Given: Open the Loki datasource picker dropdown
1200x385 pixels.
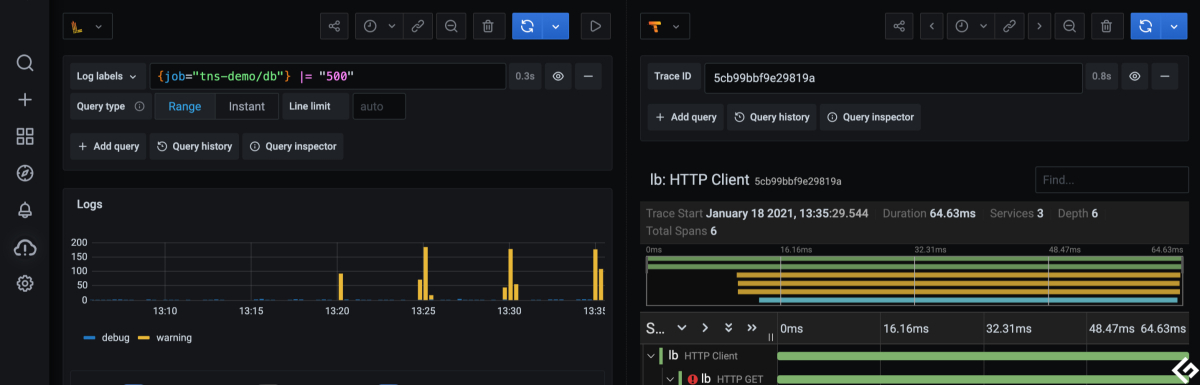Looking at the screenshot, I should click(88, 26).
